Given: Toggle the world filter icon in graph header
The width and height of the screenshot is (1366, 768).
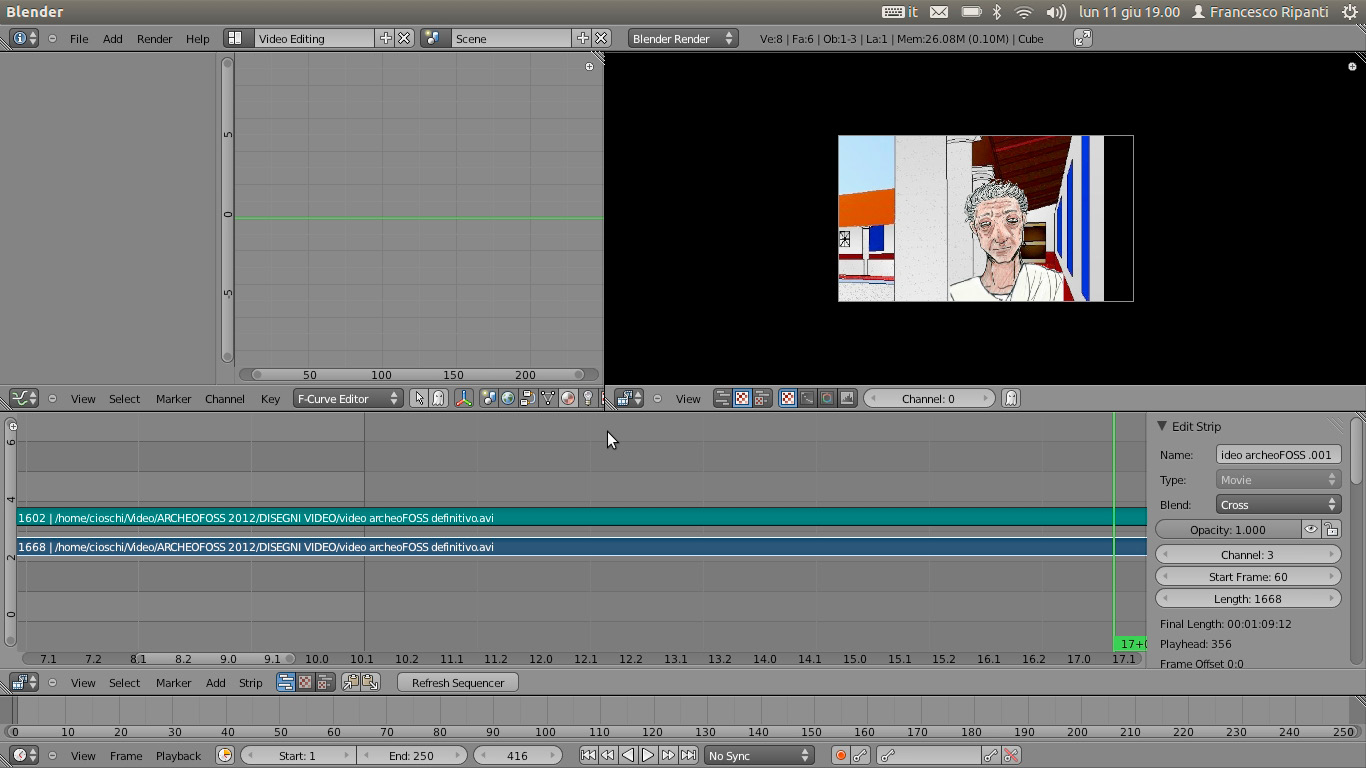Looking at the screenshot, I should 508,398.
